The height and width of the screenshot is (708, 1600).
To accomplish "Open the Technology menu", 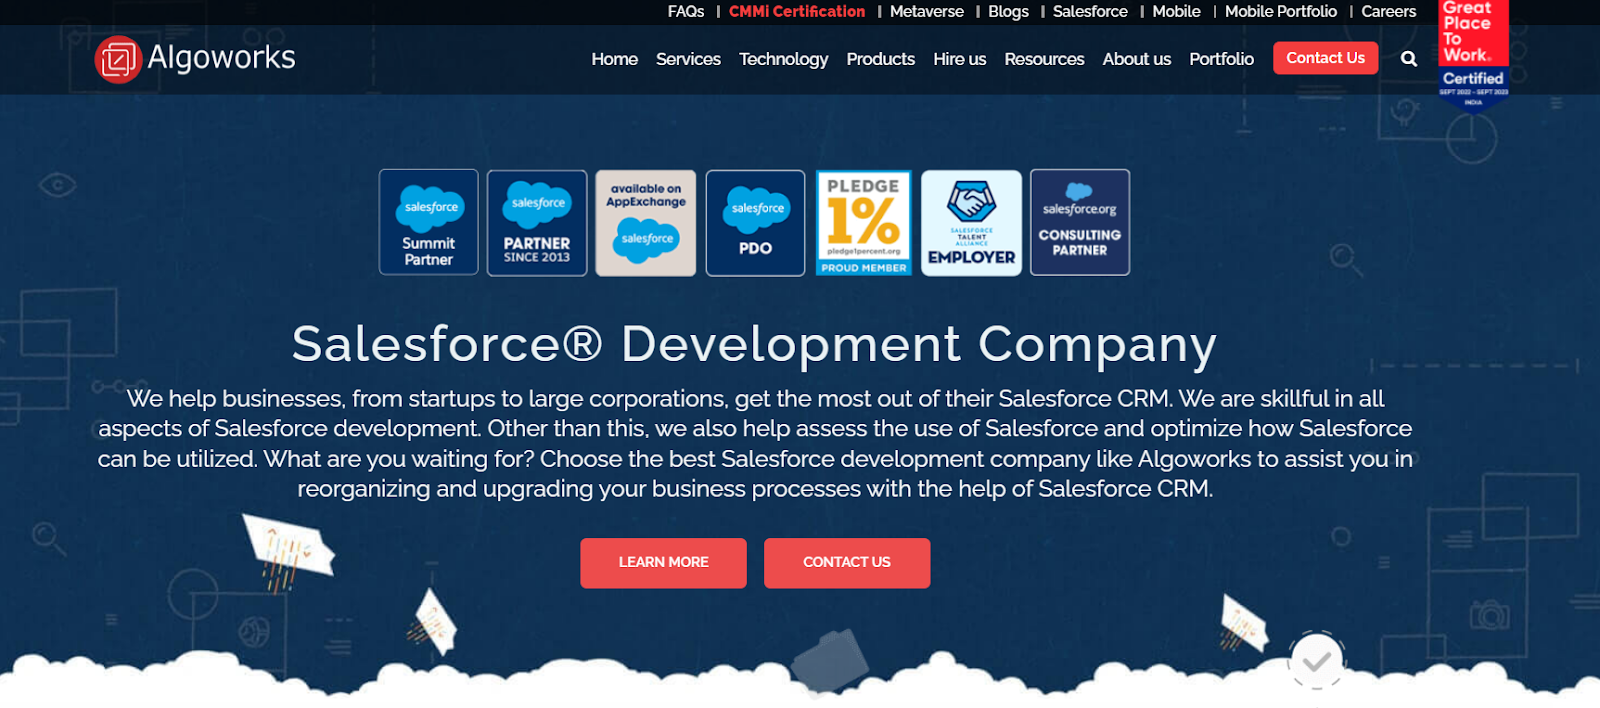I will coord(783,59).
